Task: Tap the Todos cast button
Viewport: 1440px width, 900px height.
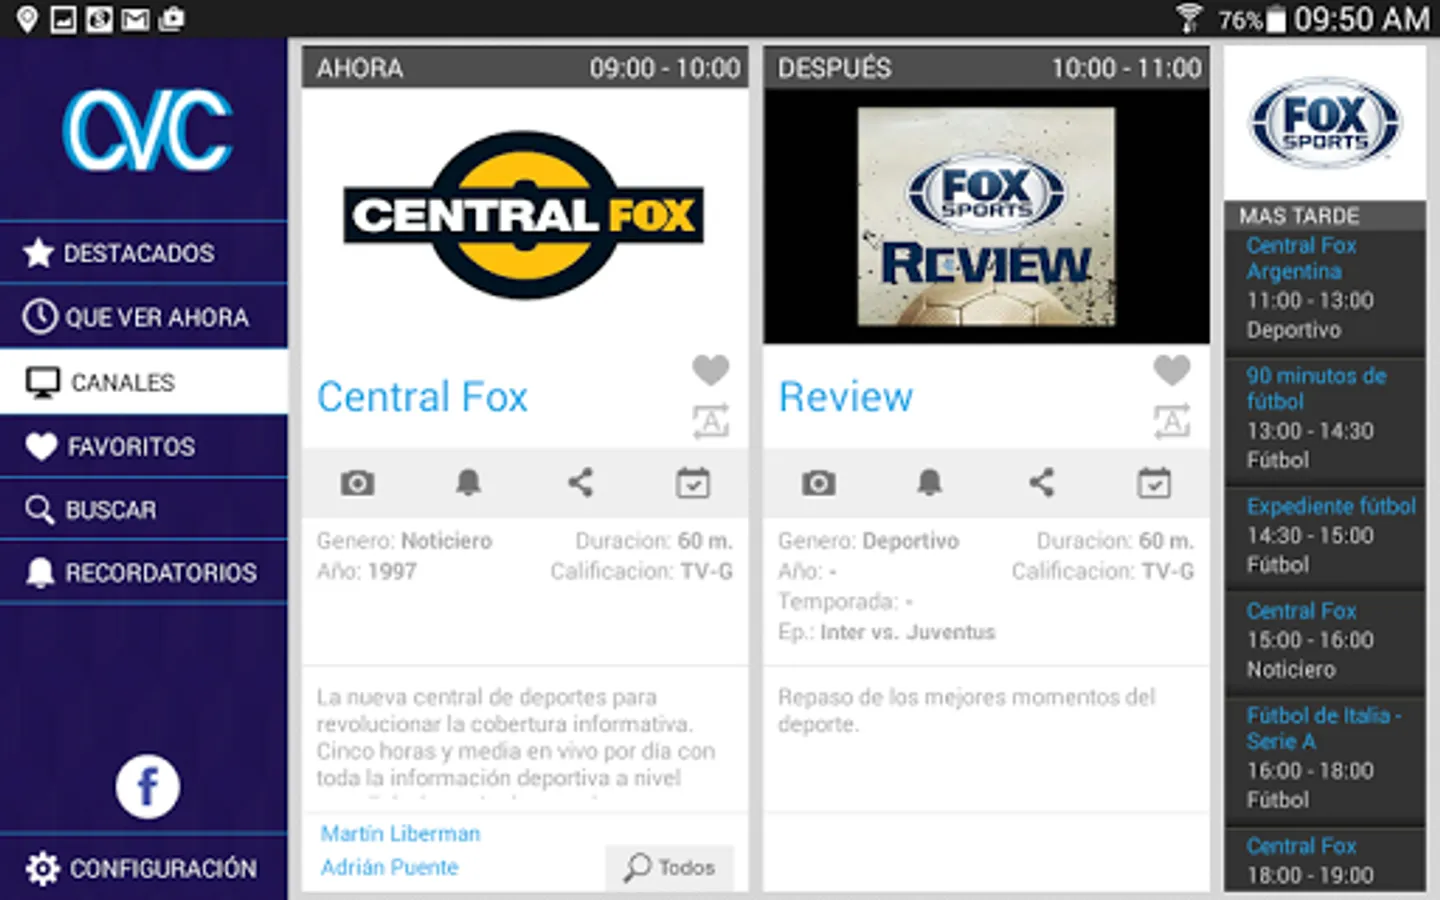Action: click(x=669, y=867)
